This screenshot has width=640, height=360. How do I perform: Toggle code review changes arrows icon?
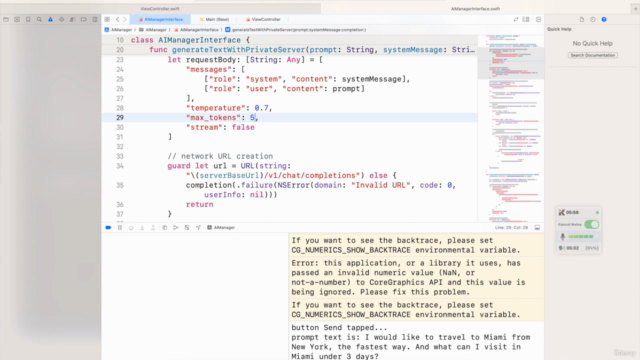[516, 19]
